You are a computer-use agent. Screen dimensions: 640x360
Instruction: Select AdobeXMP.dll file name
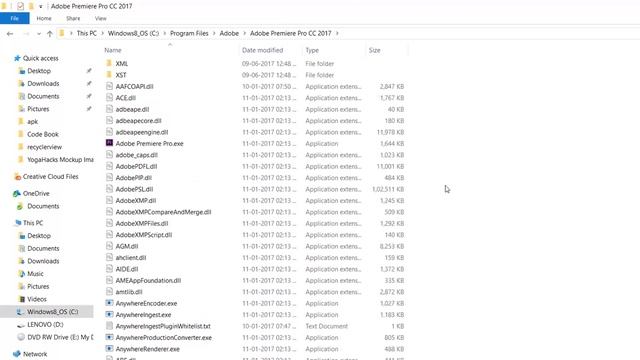point(136,201)
